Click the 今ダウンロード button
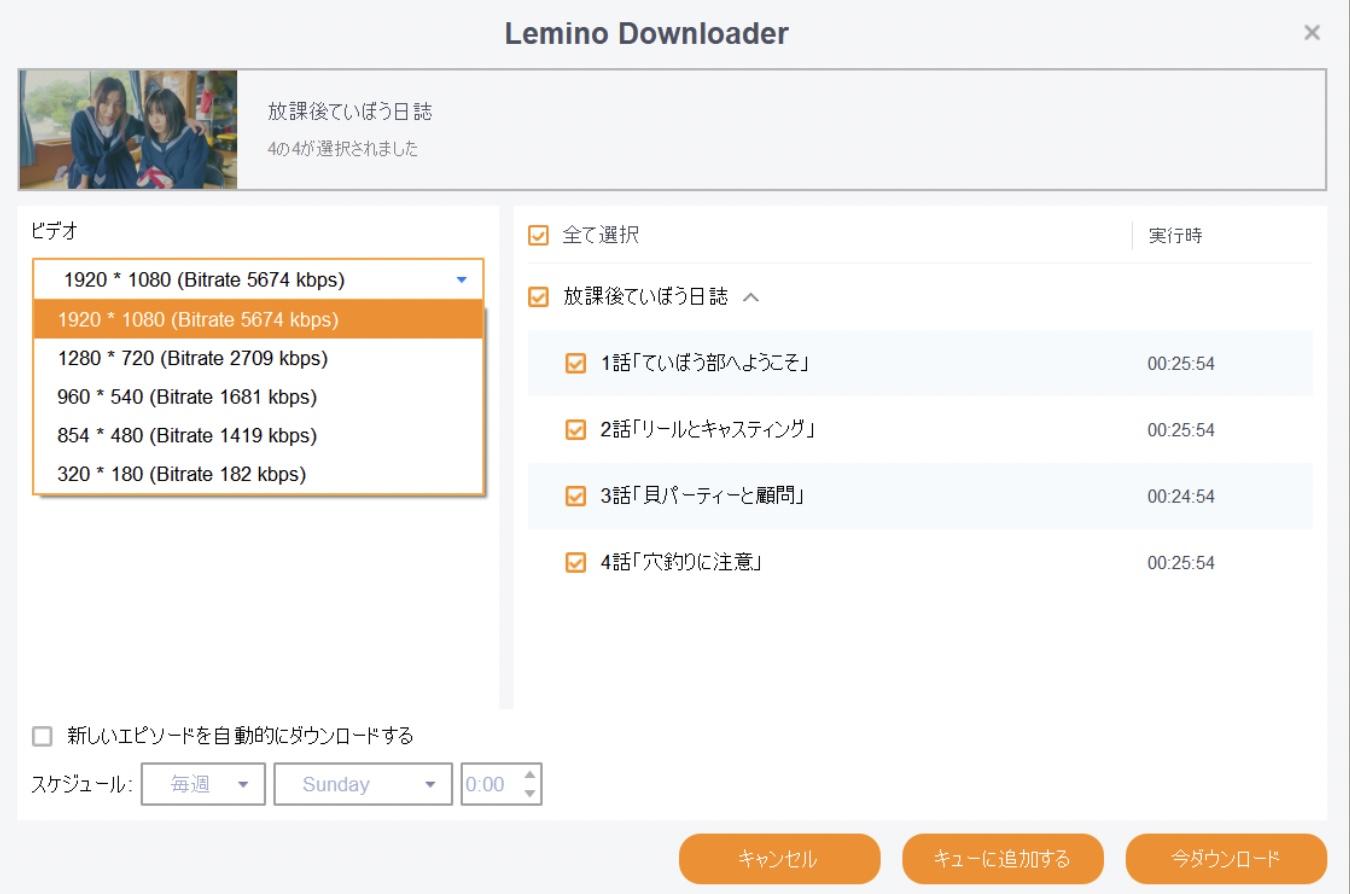The image size is (1350, 894). tap(1226, 859)
